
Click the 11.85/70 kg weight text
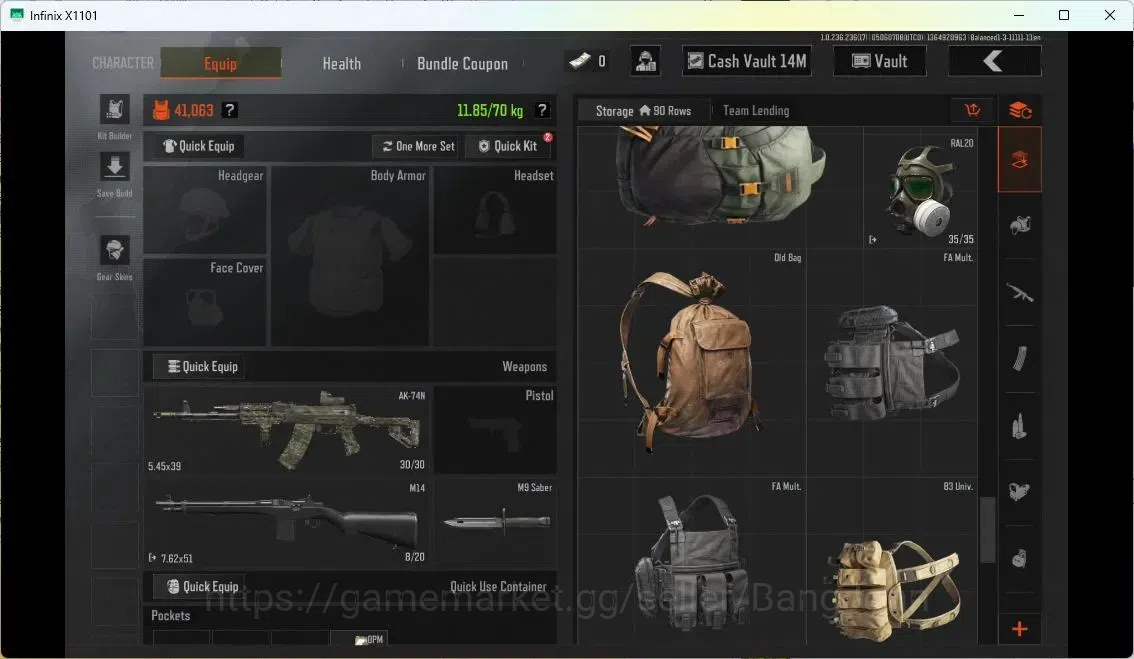click(x=490, y=111)
